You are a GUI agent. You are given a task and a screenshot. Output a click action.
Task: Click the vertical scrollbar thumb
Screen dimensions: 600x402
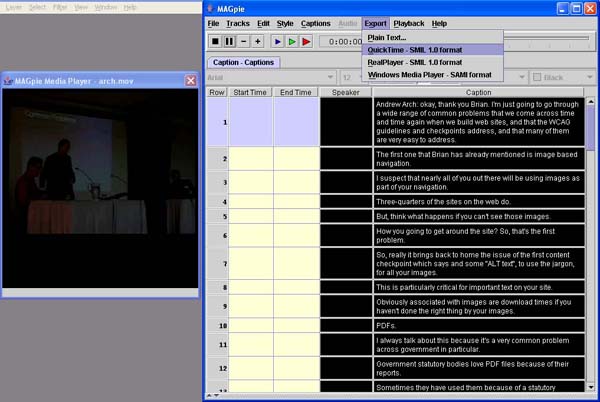[590, 127]
